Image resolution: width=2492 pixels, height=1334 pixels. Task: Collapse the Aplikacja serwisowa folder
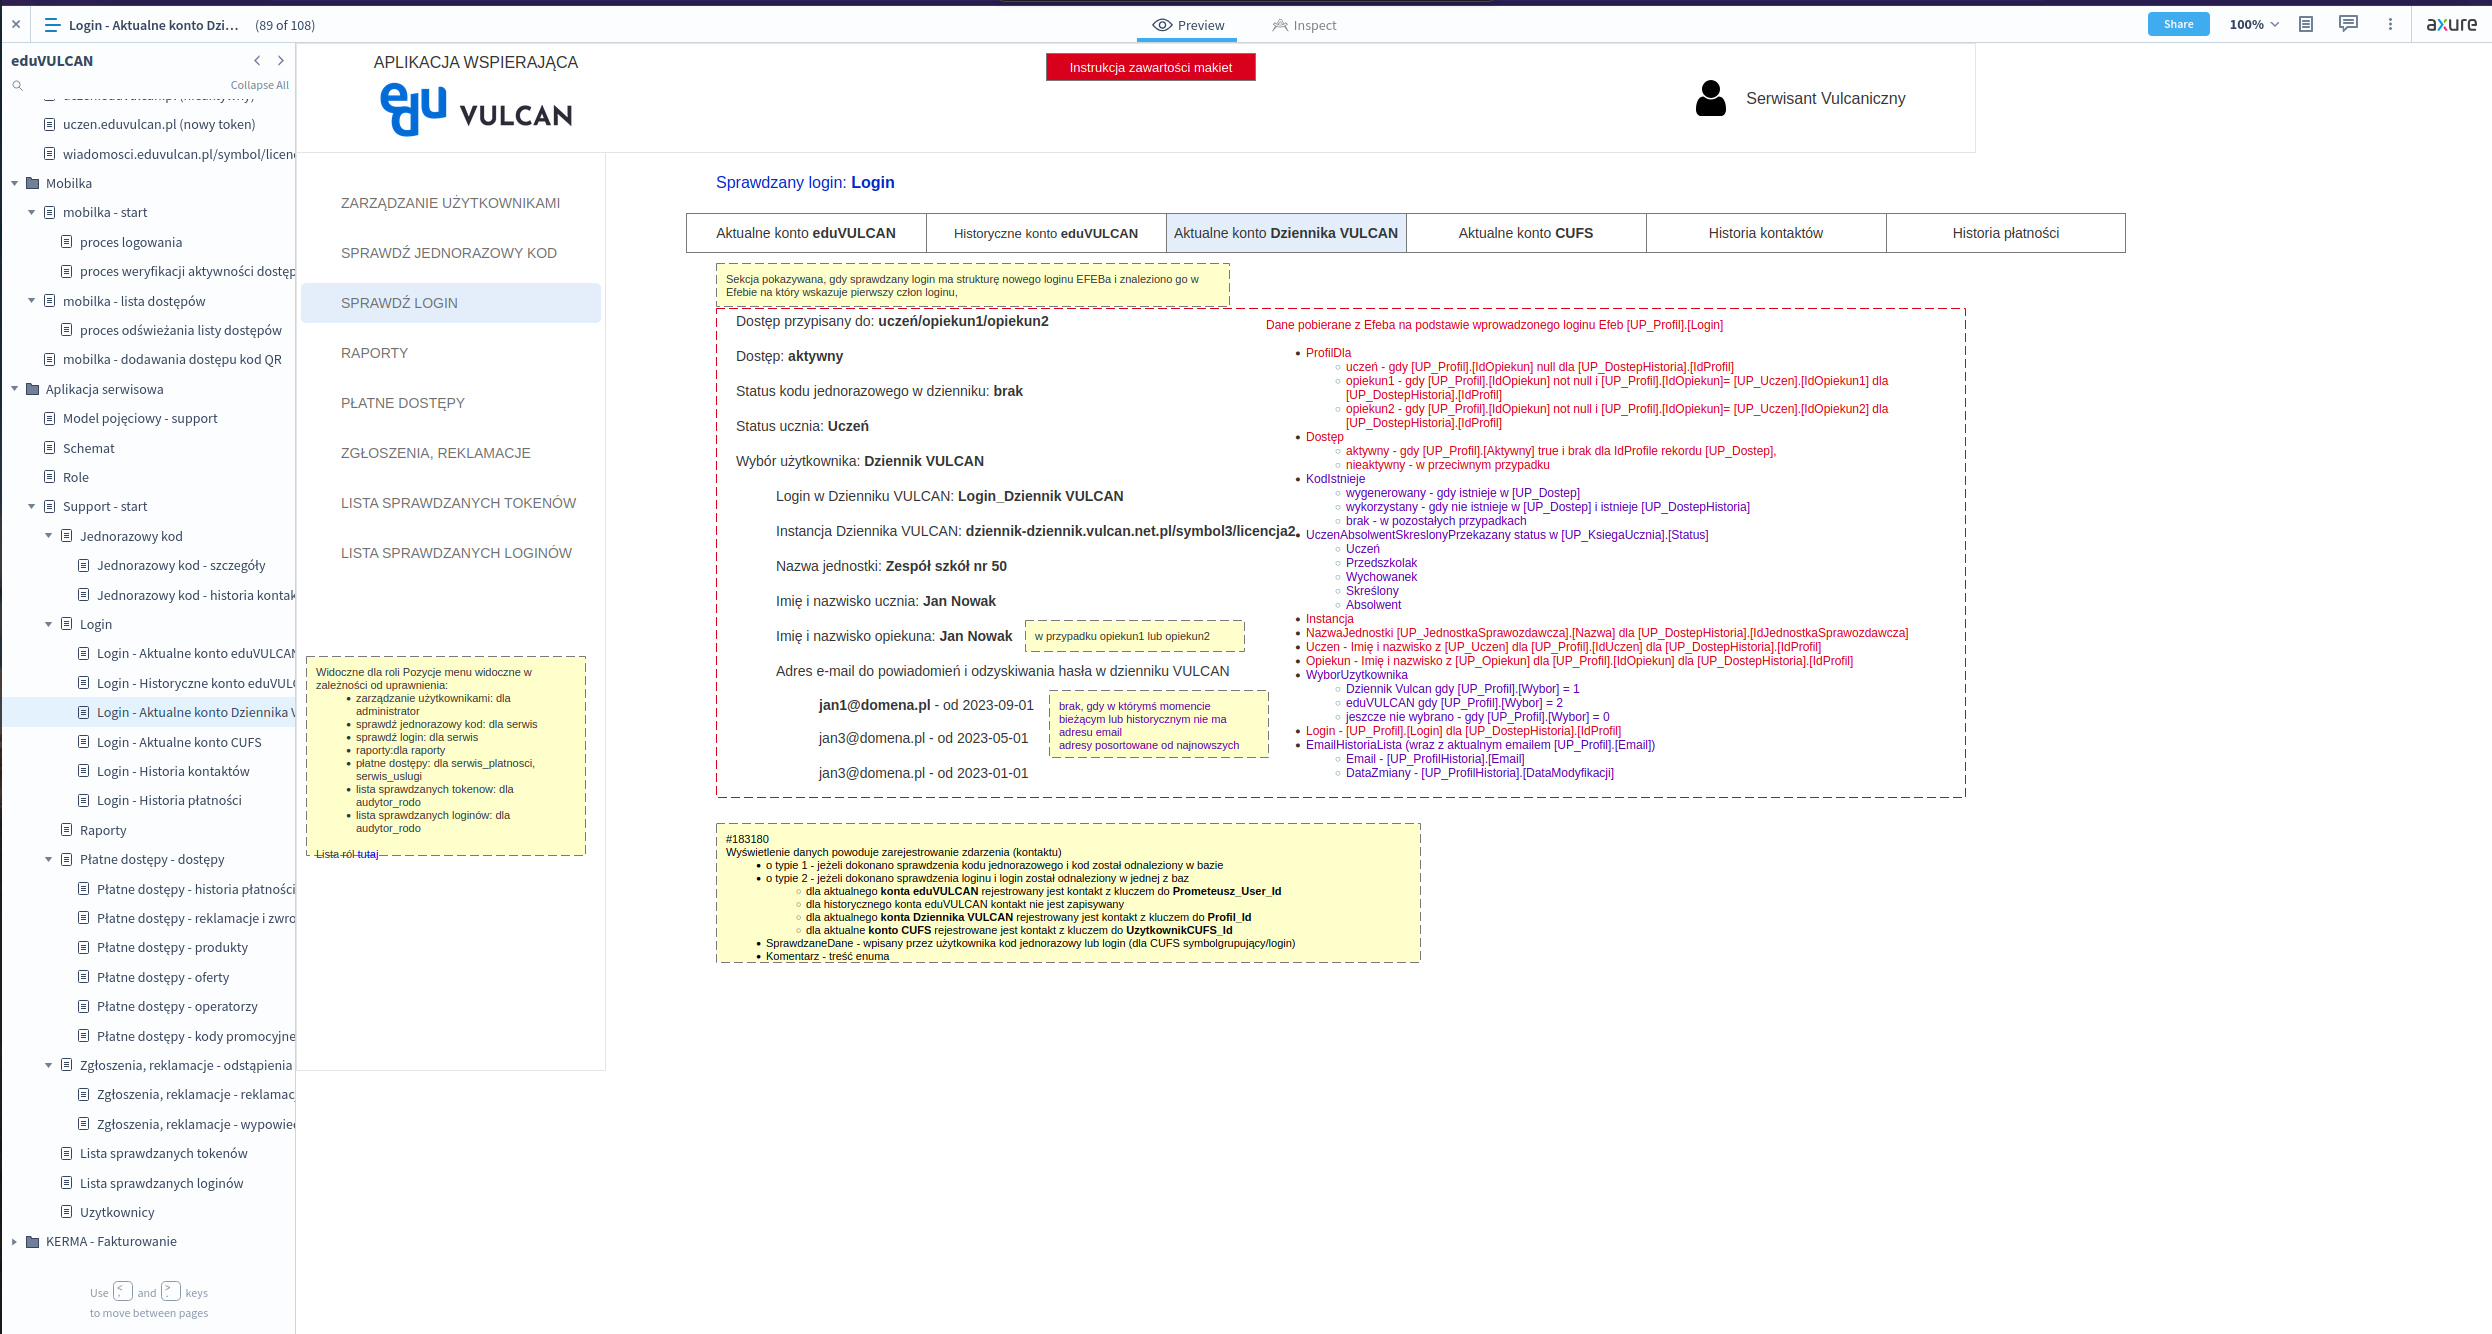[x=15, y=390]
